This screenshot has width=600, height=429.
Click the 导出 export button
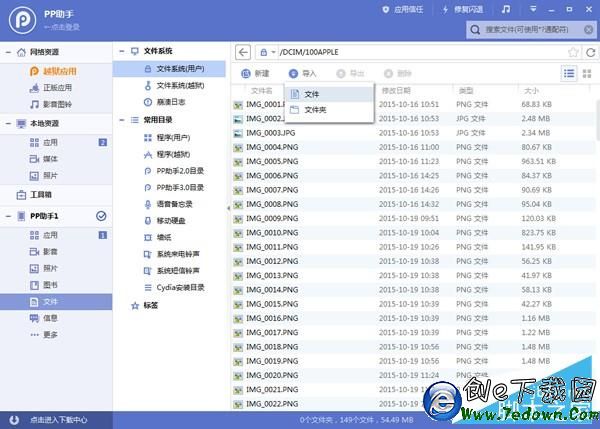(x=350, y=73)
